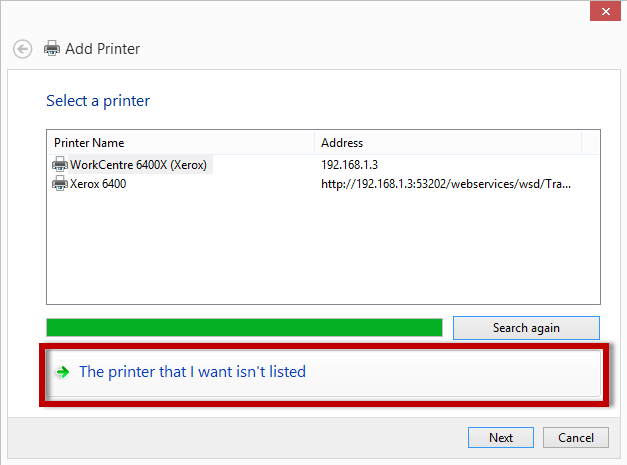Click the green arrow beside the not-listed option
627x465 pixels.
tap(62, 372)
